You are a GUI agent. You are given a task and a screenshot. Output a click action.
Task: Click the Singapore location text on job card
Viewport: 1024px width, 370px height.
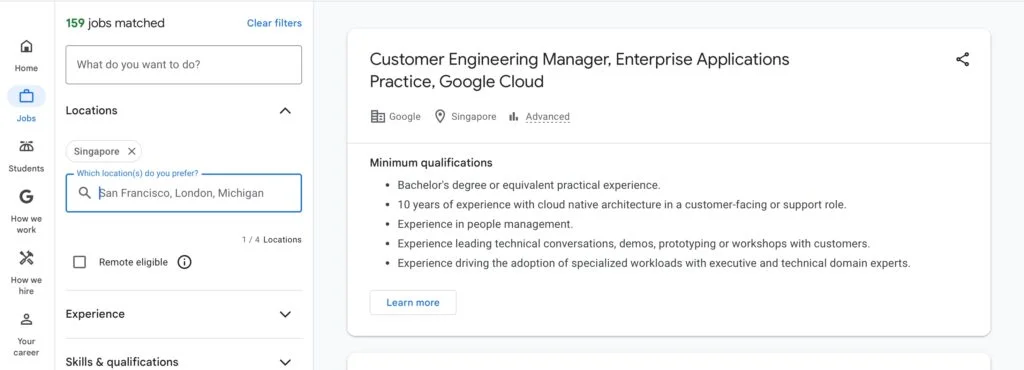(473, 117)
